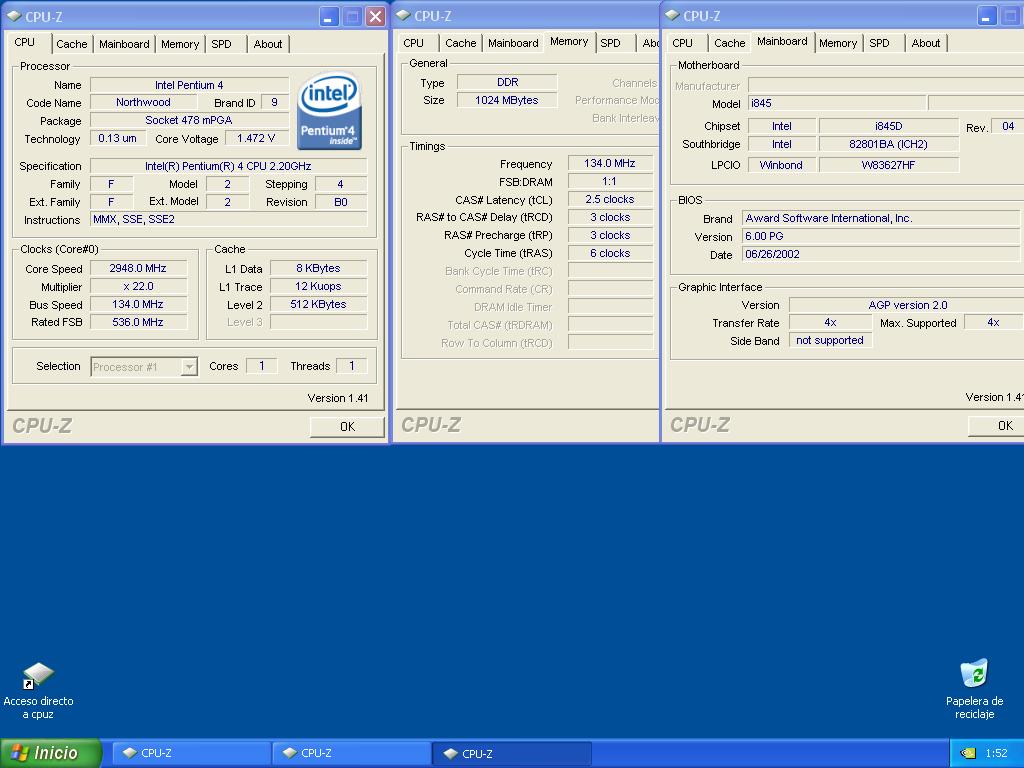1024x768 pixels.
Task: Minimize the right CPU-Z window
Action: pos(987,16)
